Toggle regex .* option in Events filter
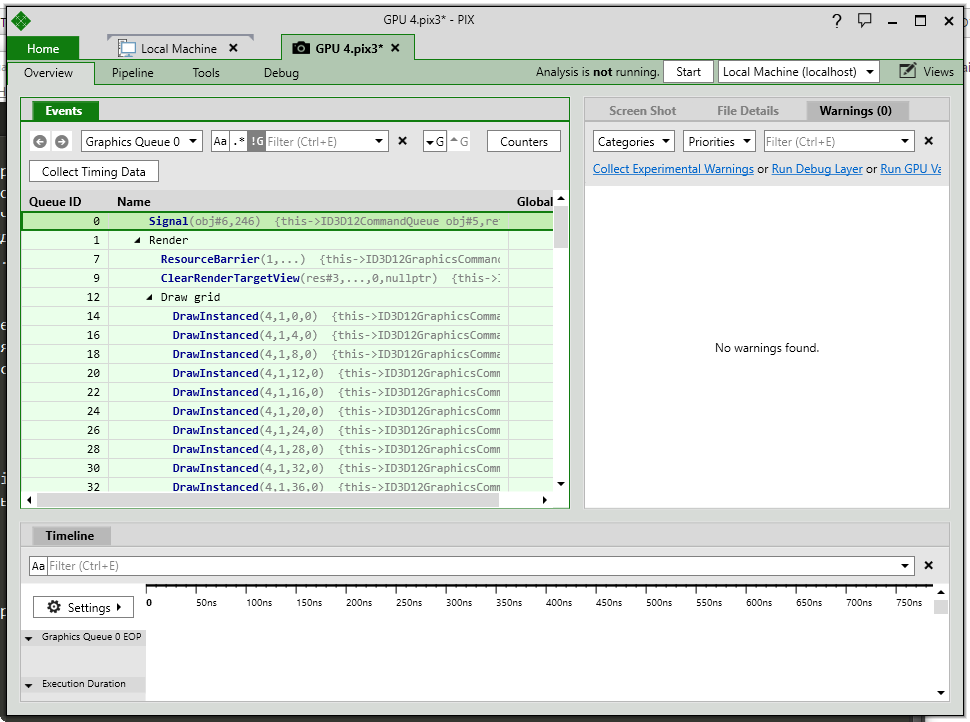The width and height of the screenshot is (970, 722). (239, 141)
